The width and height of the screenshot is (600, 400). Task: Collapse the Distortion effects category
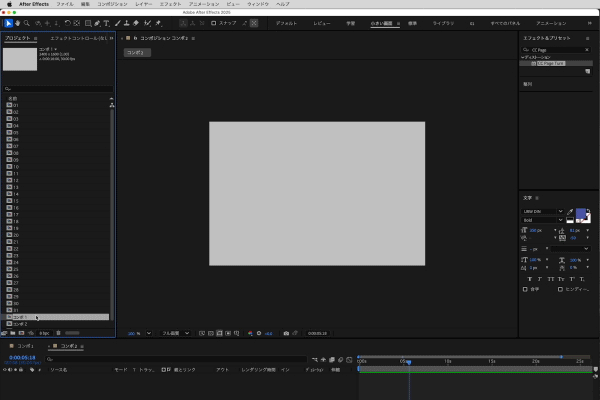pos(523,57)
